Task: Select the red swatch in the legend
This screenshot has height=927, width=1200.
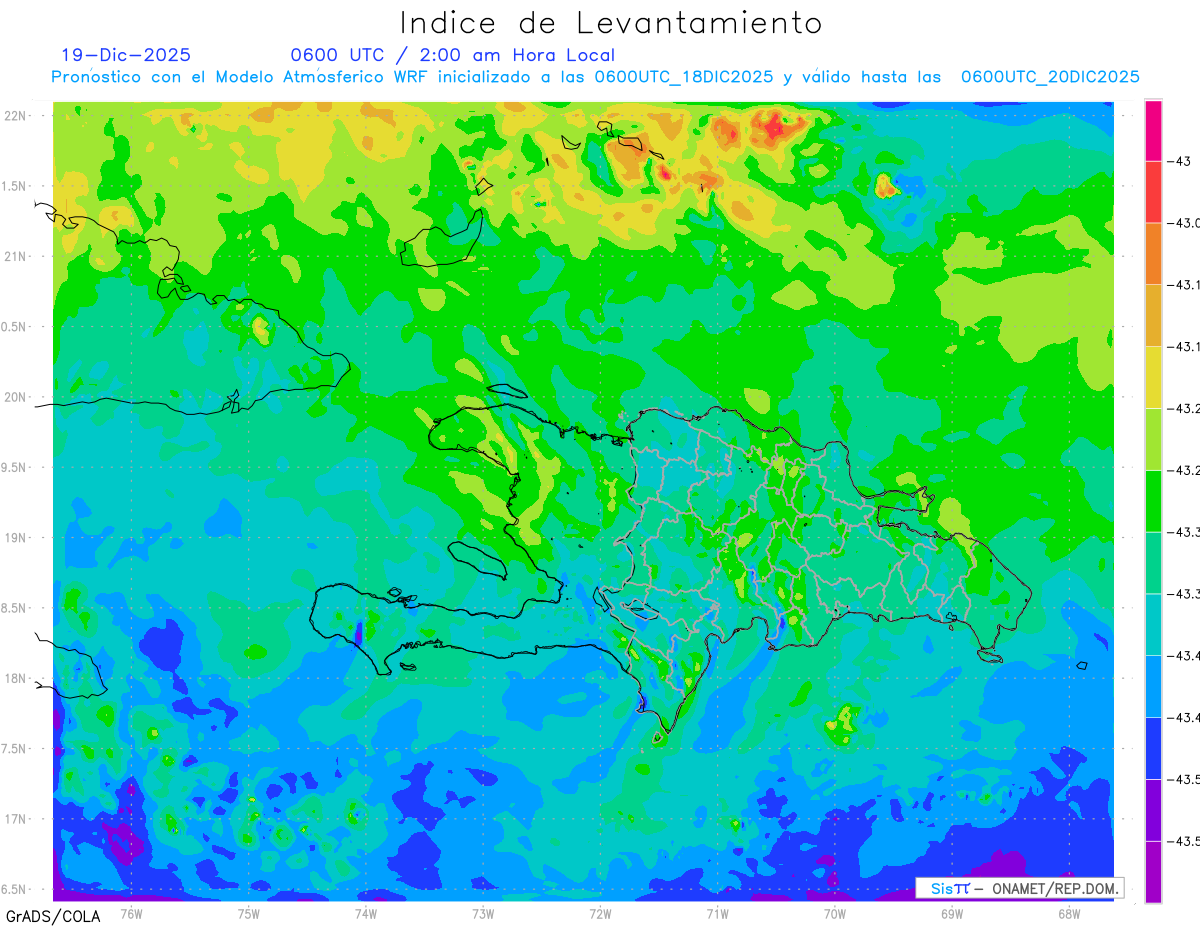Action: [x=1153, y=192]
